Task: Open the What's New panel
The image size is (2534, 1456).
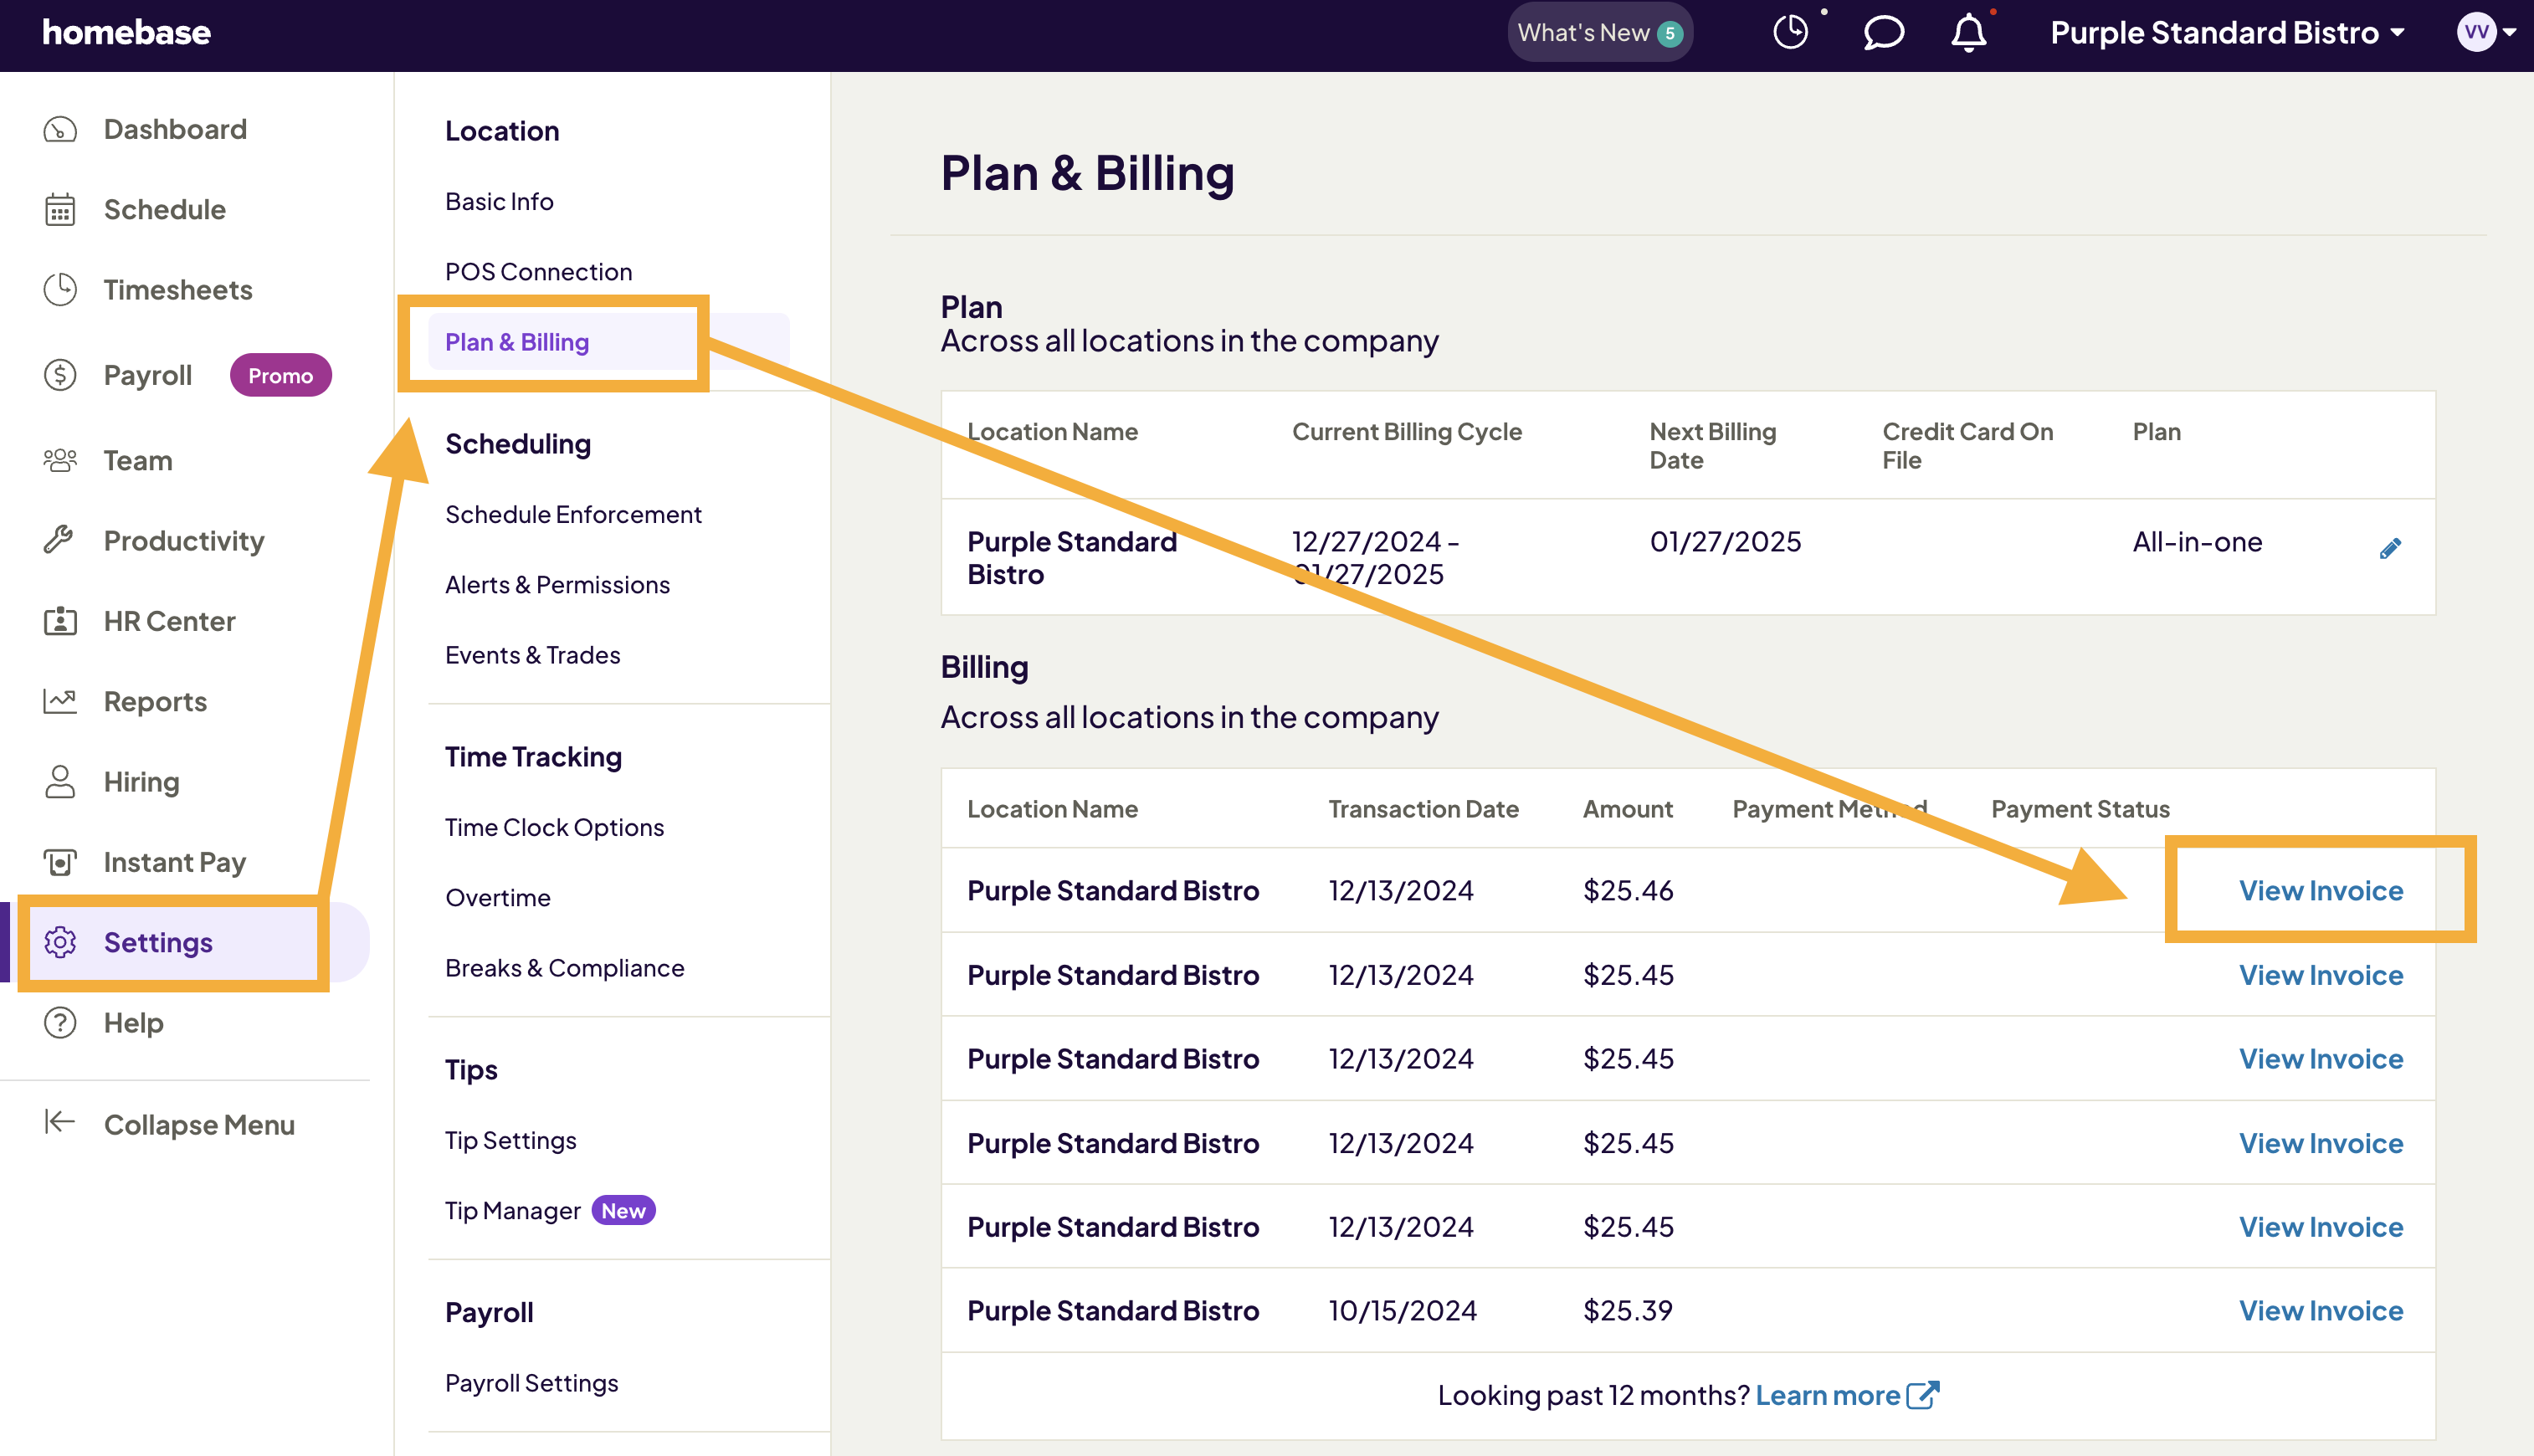Action: (1598, 31)
